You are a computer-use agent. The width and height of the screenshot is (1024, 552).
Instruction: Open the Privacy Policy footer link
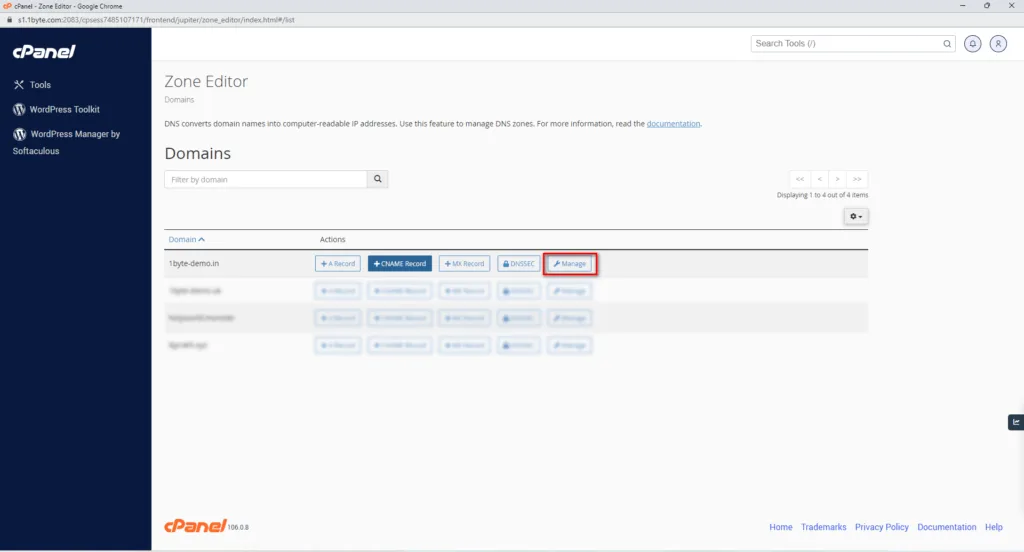pyautogui.click(x=882, y=527)
